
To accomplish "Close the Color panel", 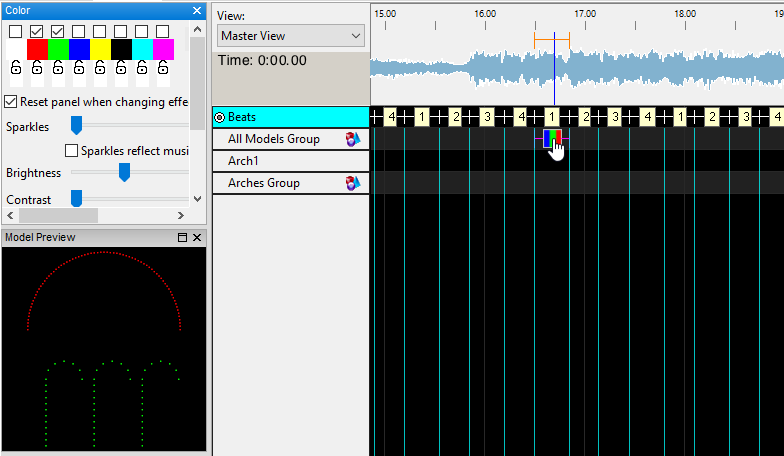I will (197, 11).
